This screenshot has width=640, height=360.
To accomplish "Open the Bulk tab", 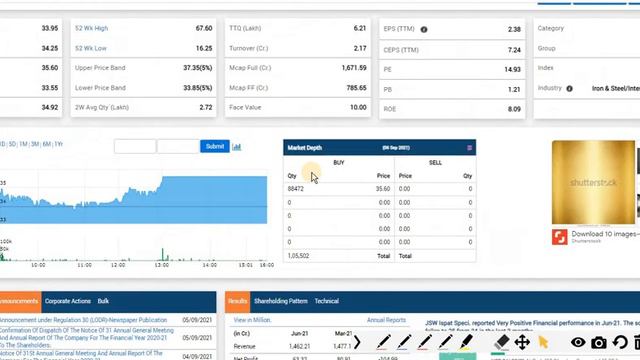I will point(103,301).
